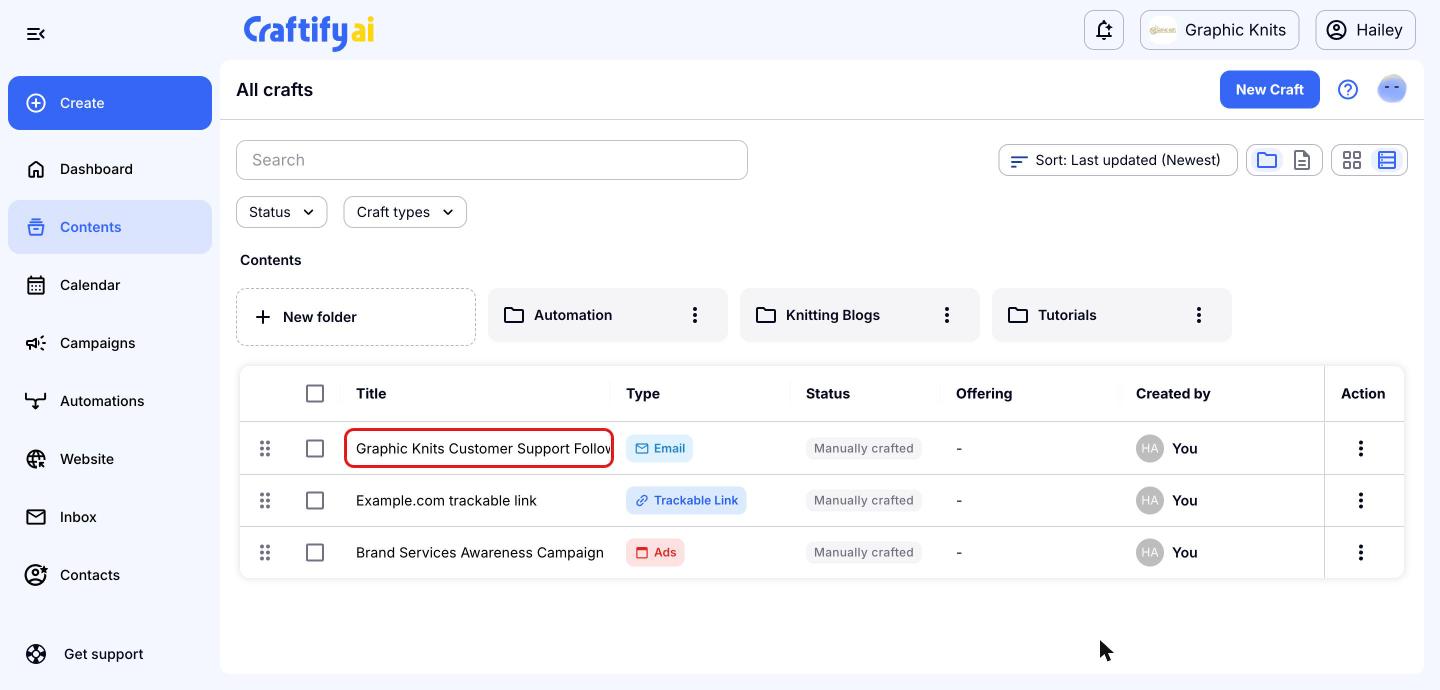This screenshot has height=690, width=1440.
Task: Switch to folder view icon
Action: click(1267, 160)
